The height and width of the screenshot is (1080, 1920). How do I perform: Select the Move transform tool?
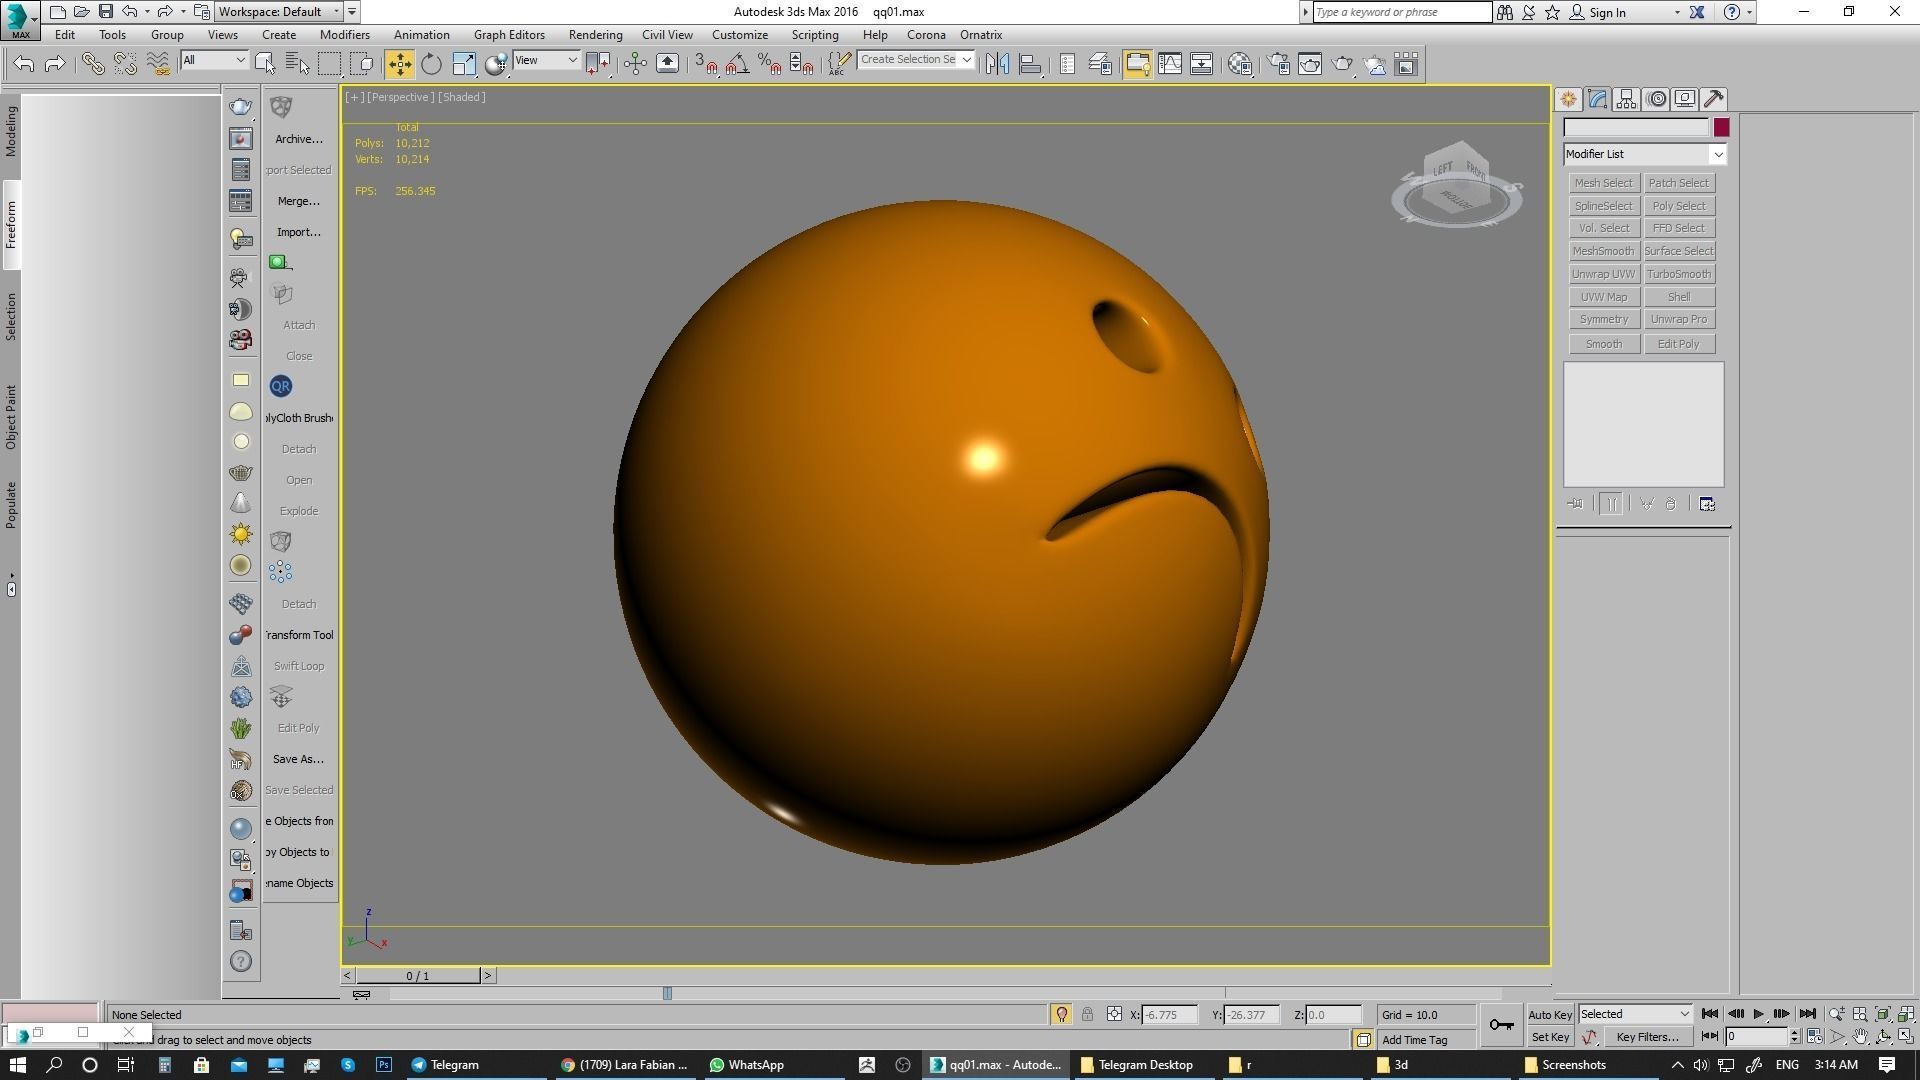pyautogui.click(x=399, y=64)
